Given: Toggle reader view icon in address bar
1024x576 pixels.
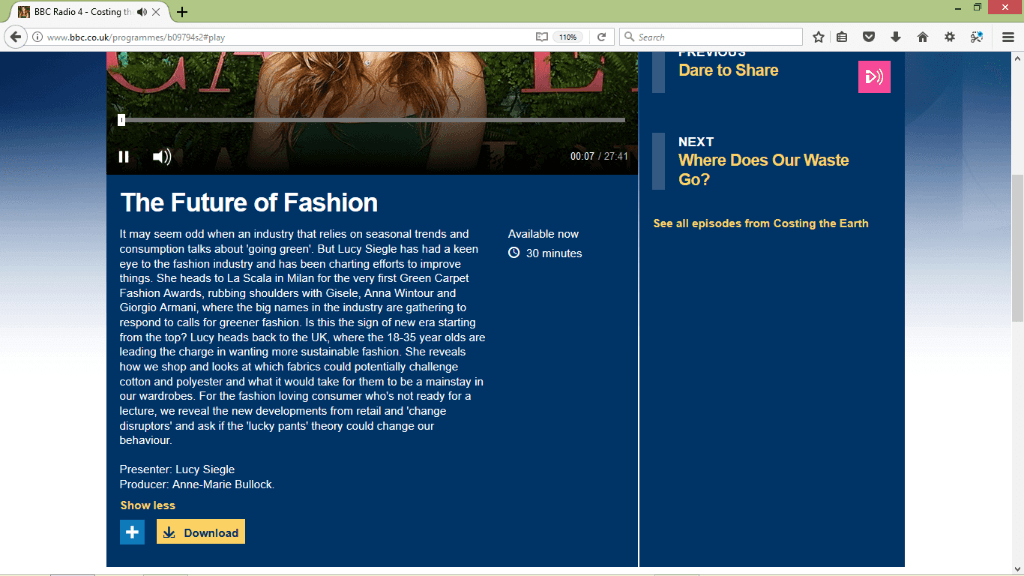Looking at the screenshot, I should [541, 37].
